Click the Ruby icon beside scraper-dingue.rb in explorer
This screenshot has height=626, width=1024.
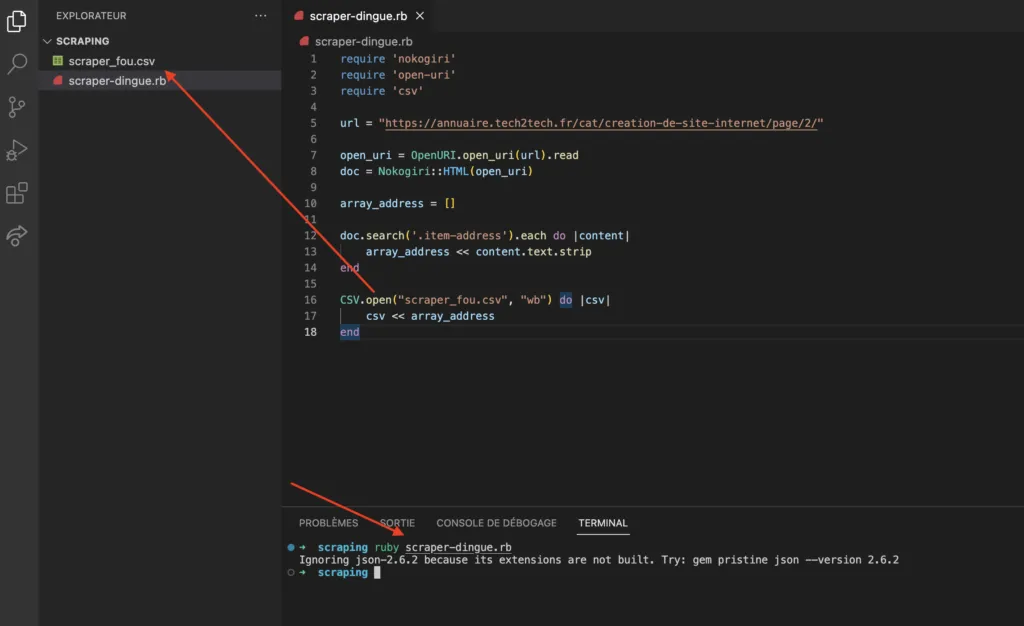point(57,80)
